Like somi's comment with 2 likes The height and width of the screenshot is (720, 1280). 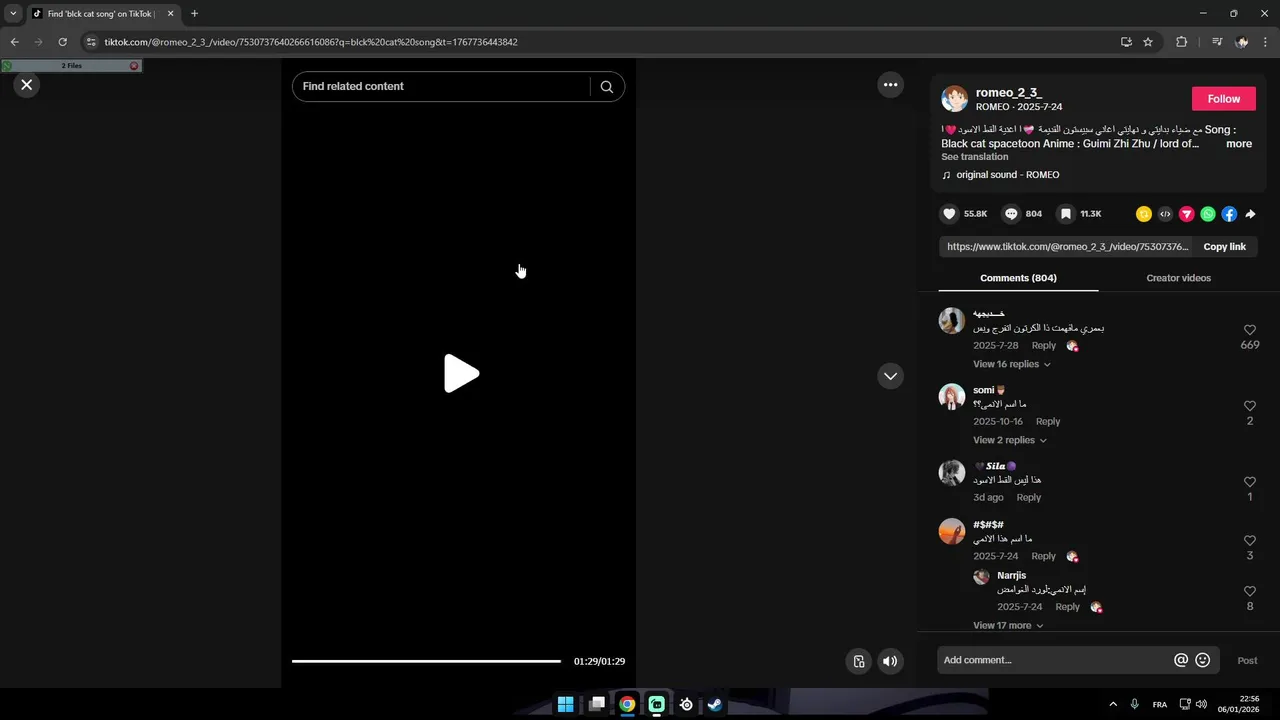(1250, 406)
